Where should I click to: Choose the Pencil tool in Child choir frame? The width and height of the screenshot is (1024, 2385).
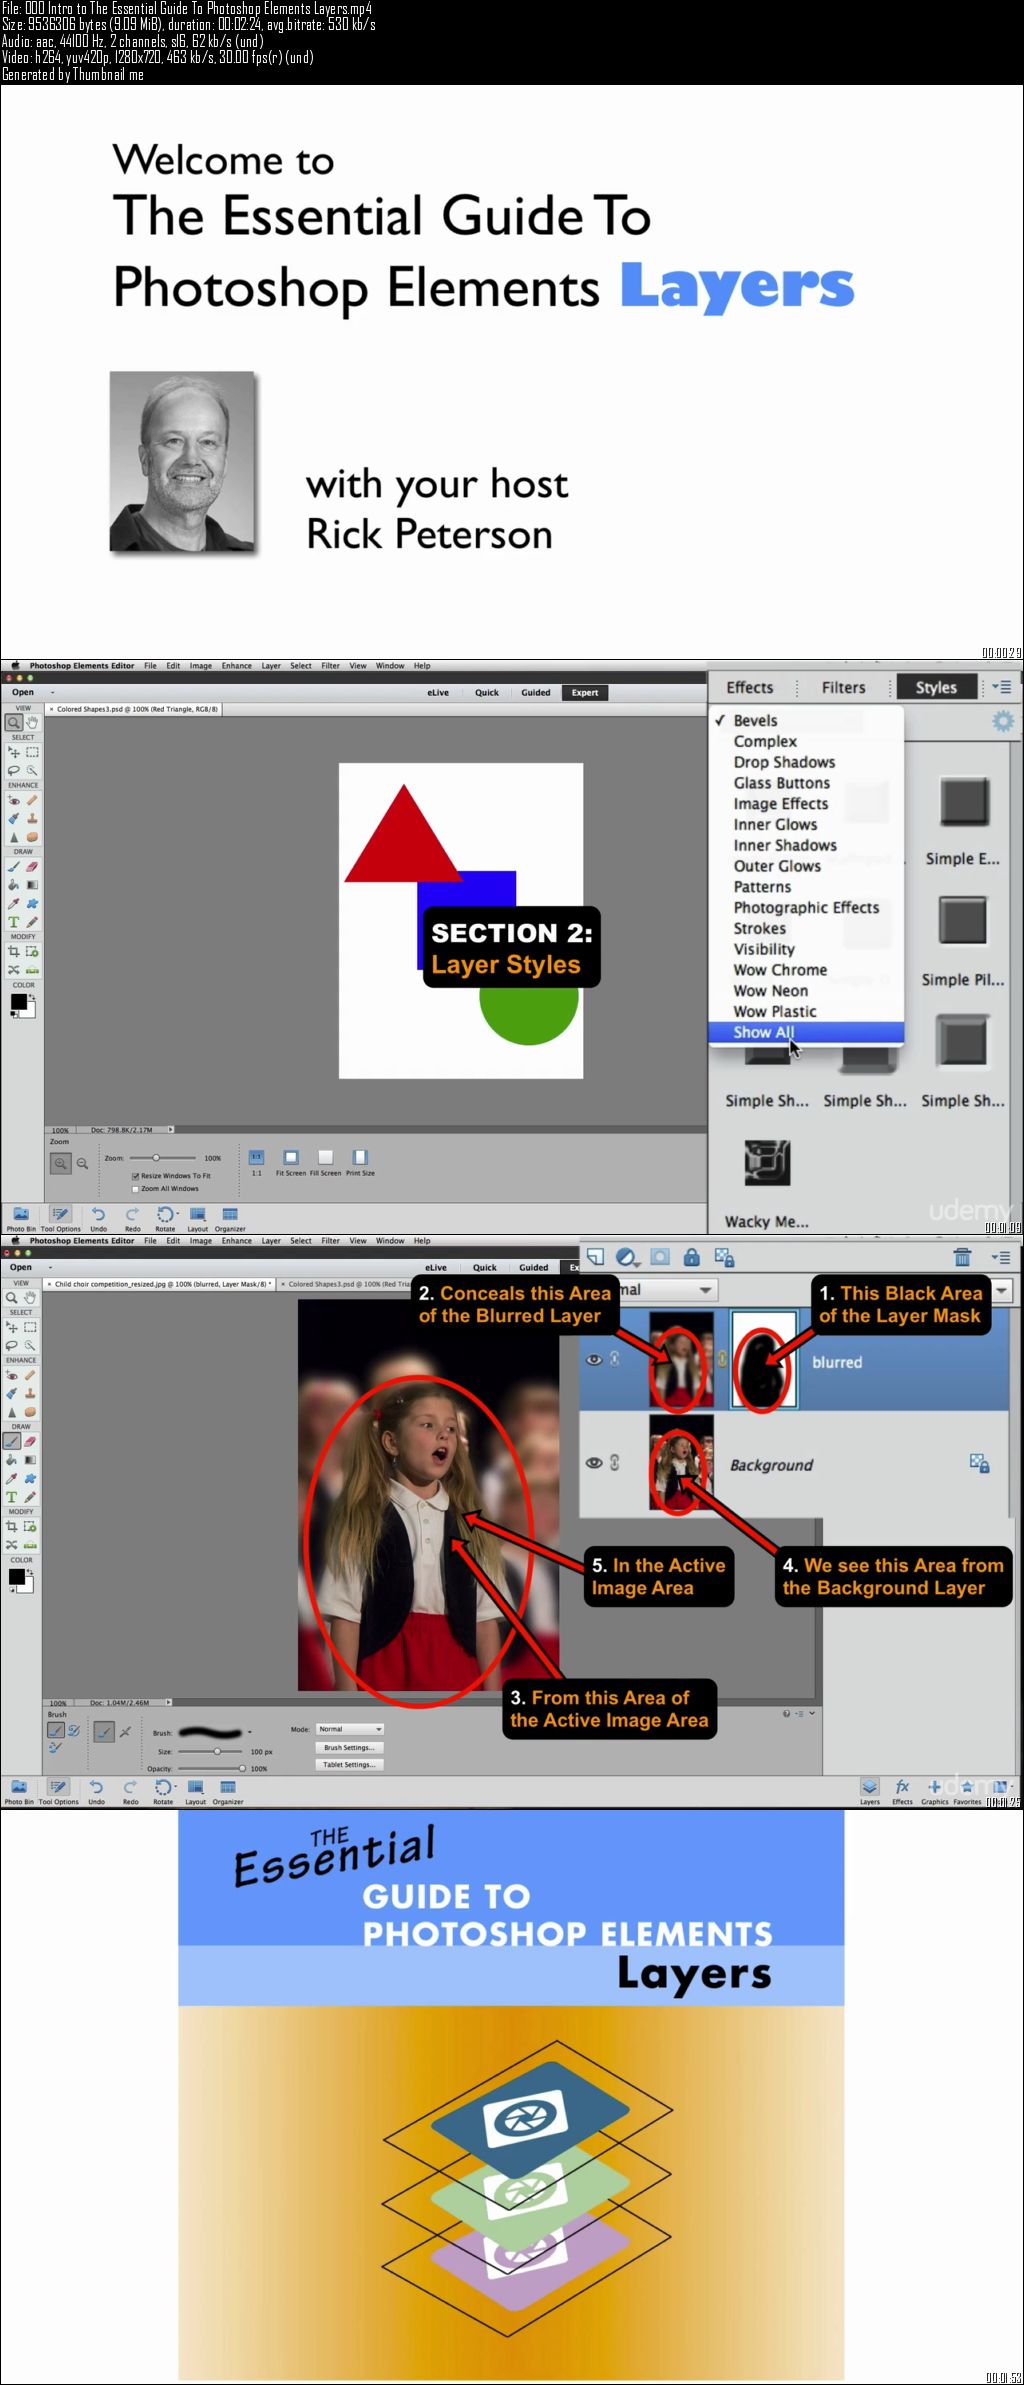coord(30,1496)
